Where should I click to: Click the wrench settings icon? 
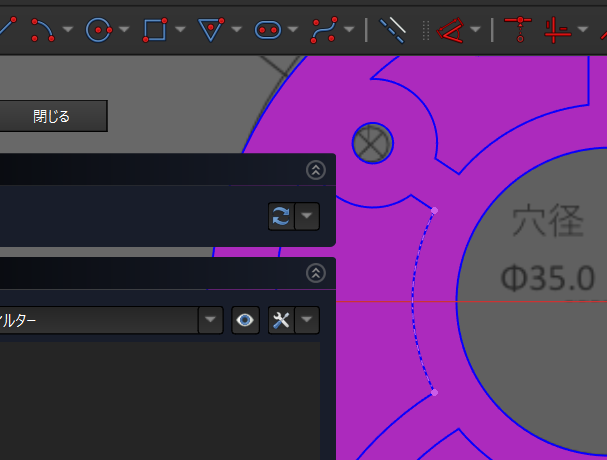[281, 320]
